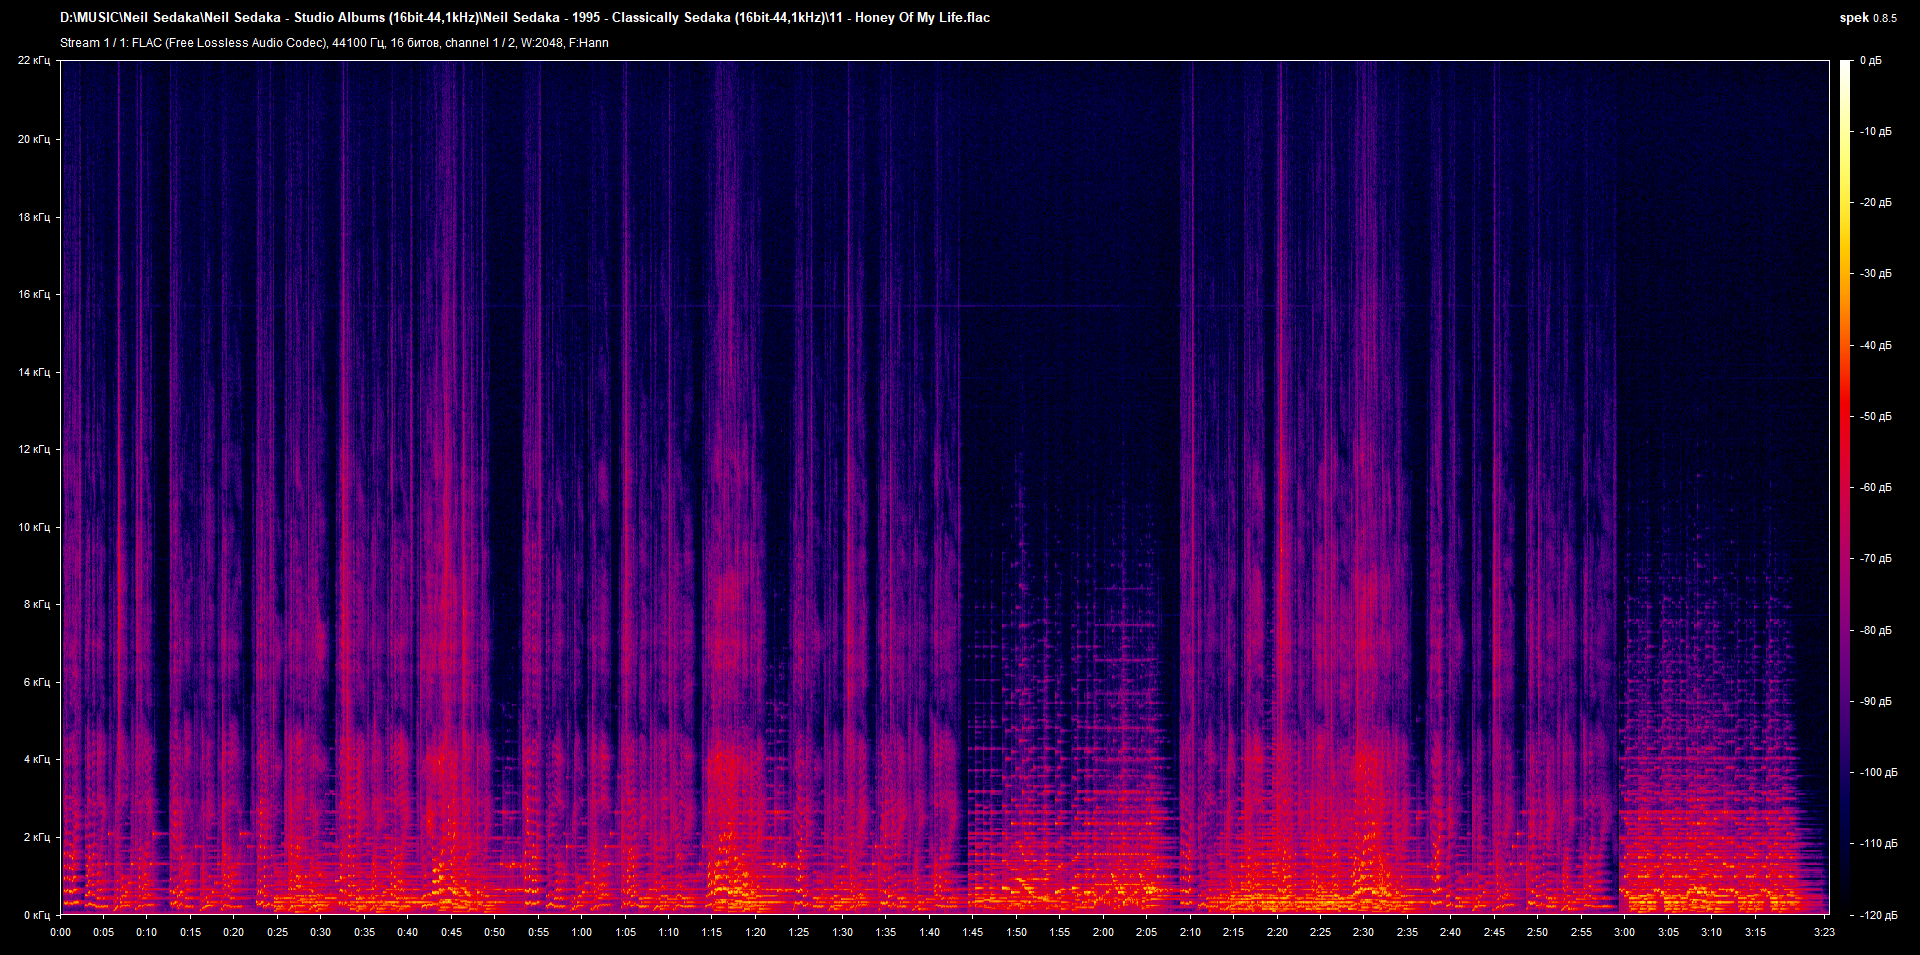This screenshot has width=1920, height=955.
Task: Click the 2:30 time axis label
Action: coord(1364,932)
